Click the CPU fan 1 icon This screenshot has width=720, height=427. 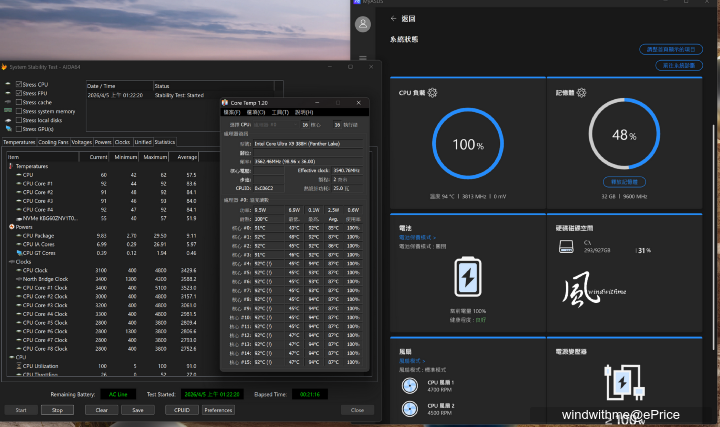point(410,386)
